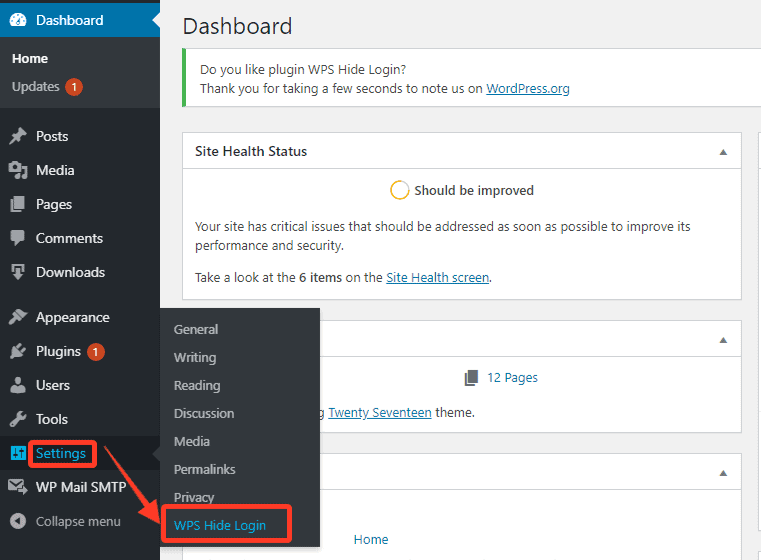Click the Appearance paintbrush icon

point(18,317)
